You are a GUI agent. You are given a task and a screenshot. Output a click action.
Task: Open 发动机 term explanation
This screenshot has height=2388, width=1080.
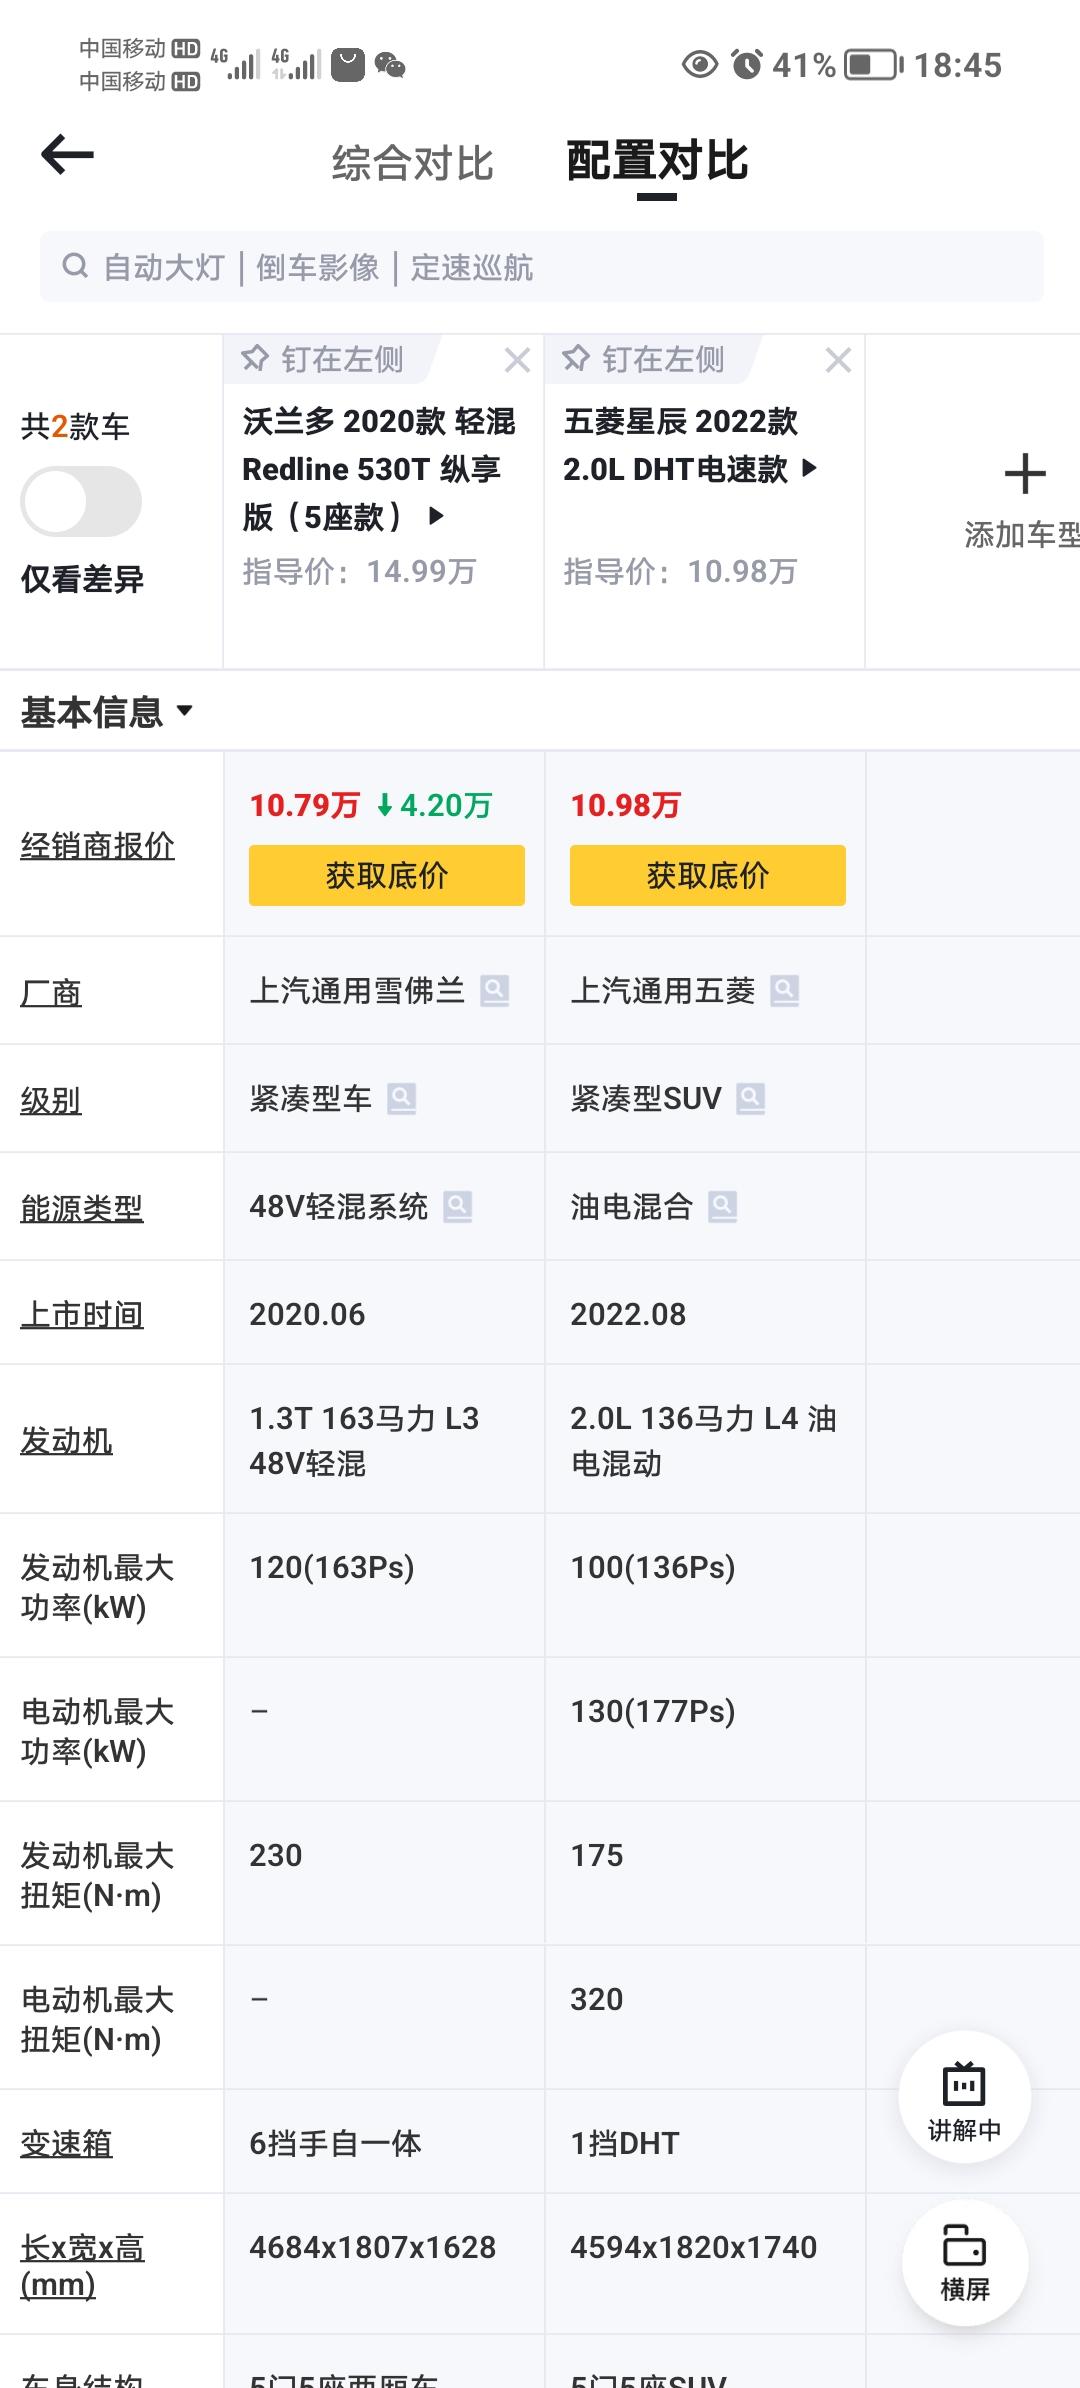(x=66, y=1441)
